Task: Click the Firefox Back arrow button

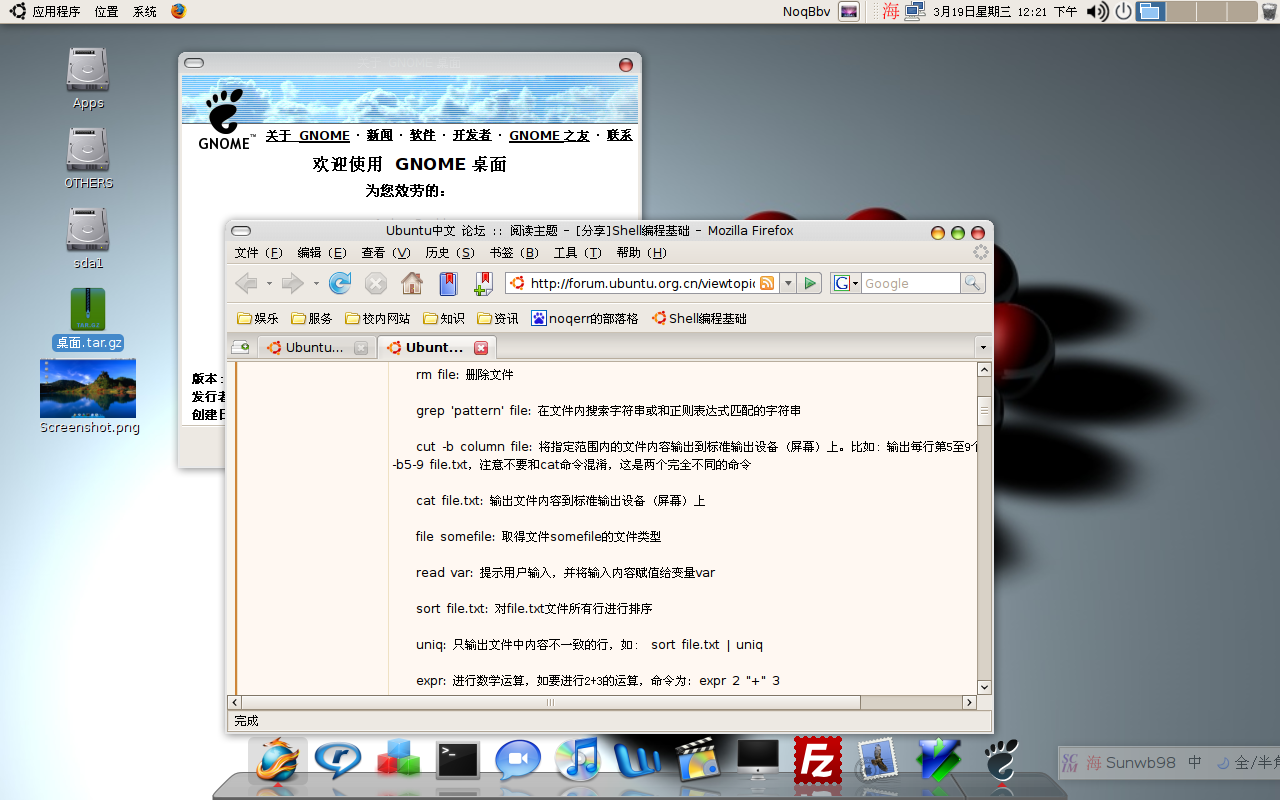Action: click(246, 284)
